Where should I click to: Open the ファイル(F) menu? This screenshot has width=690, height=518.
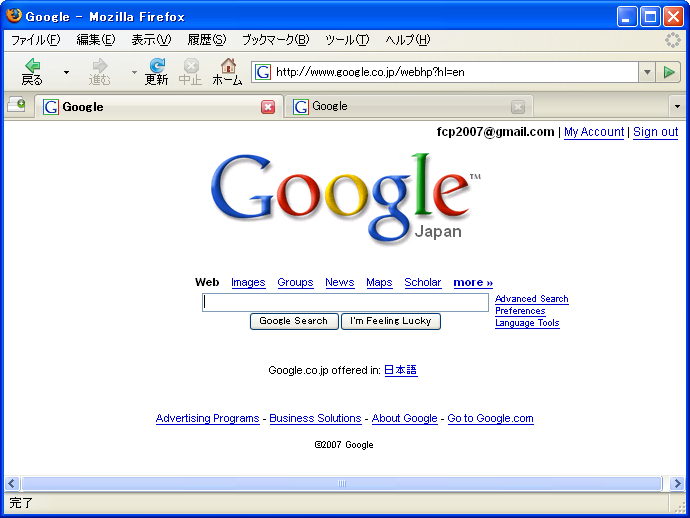pyautogui.click(x=36, y=40)
